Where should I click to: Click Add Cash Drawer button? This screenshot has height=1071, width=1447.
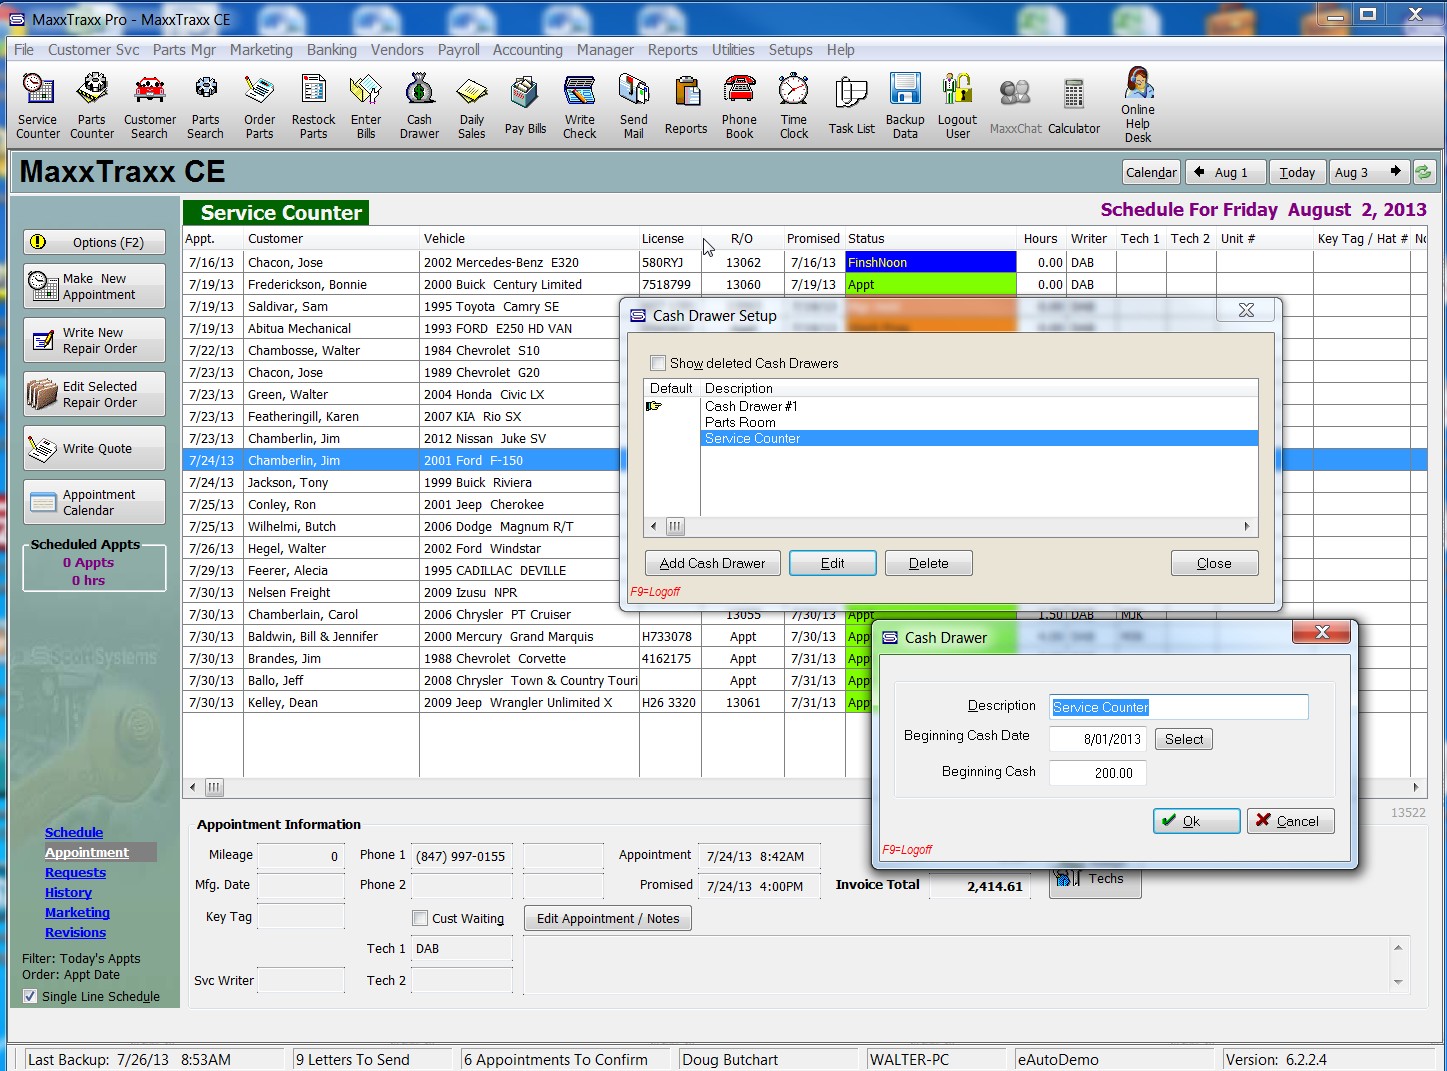(712, 563)
